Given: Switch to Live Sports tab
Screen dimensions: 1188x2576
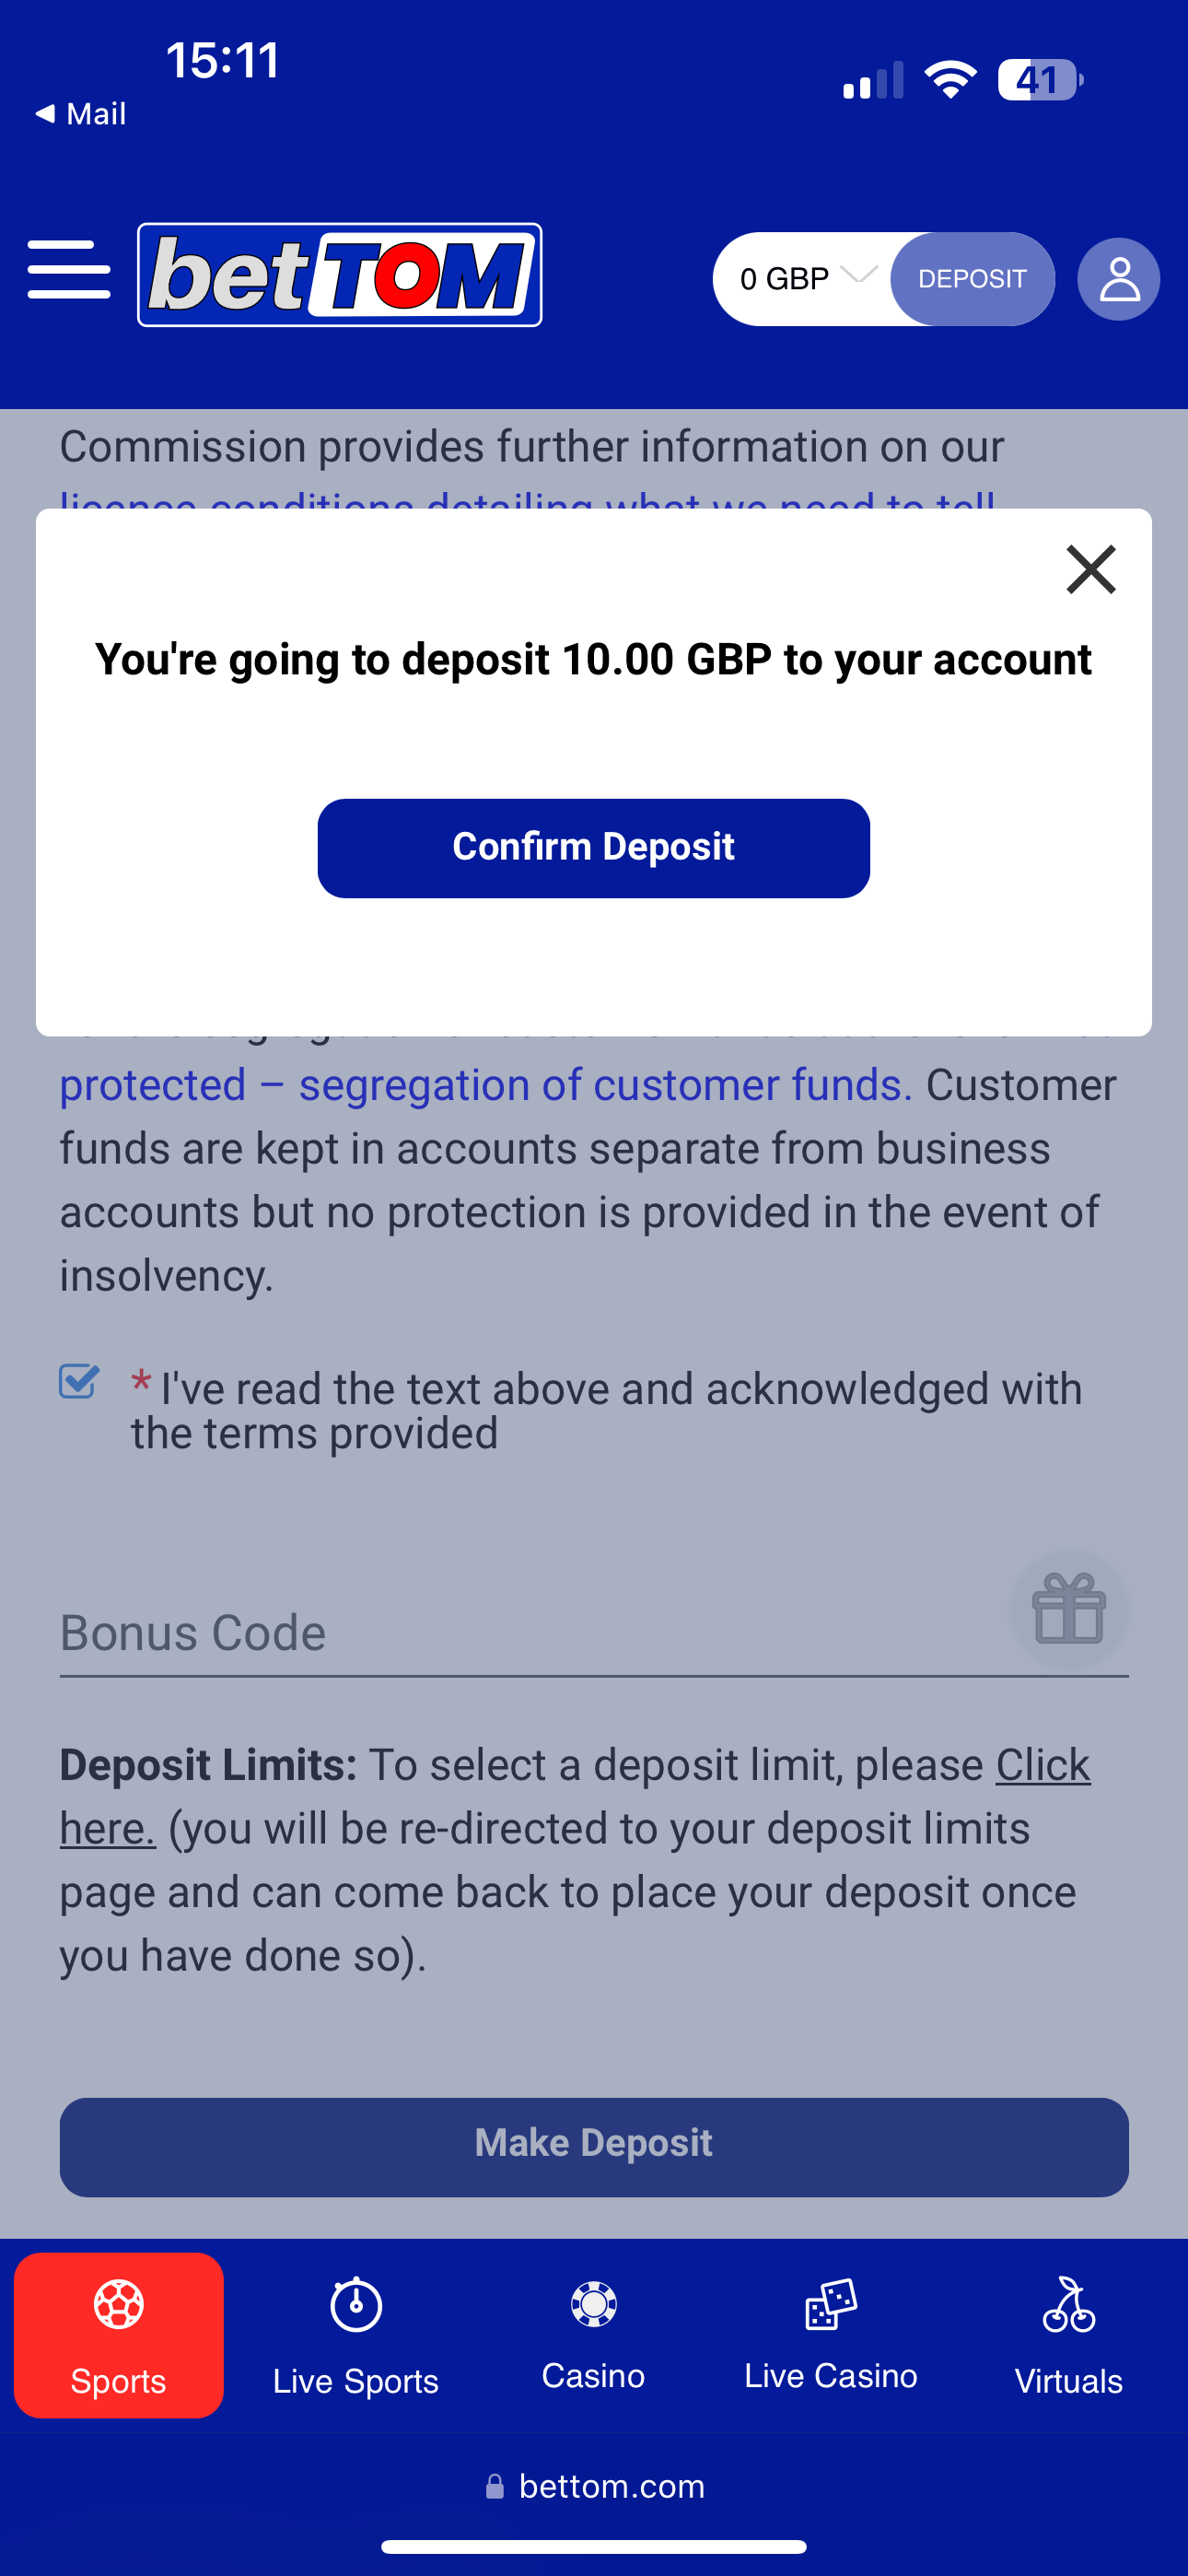Looking at the screenshot, I should 356,2334.
